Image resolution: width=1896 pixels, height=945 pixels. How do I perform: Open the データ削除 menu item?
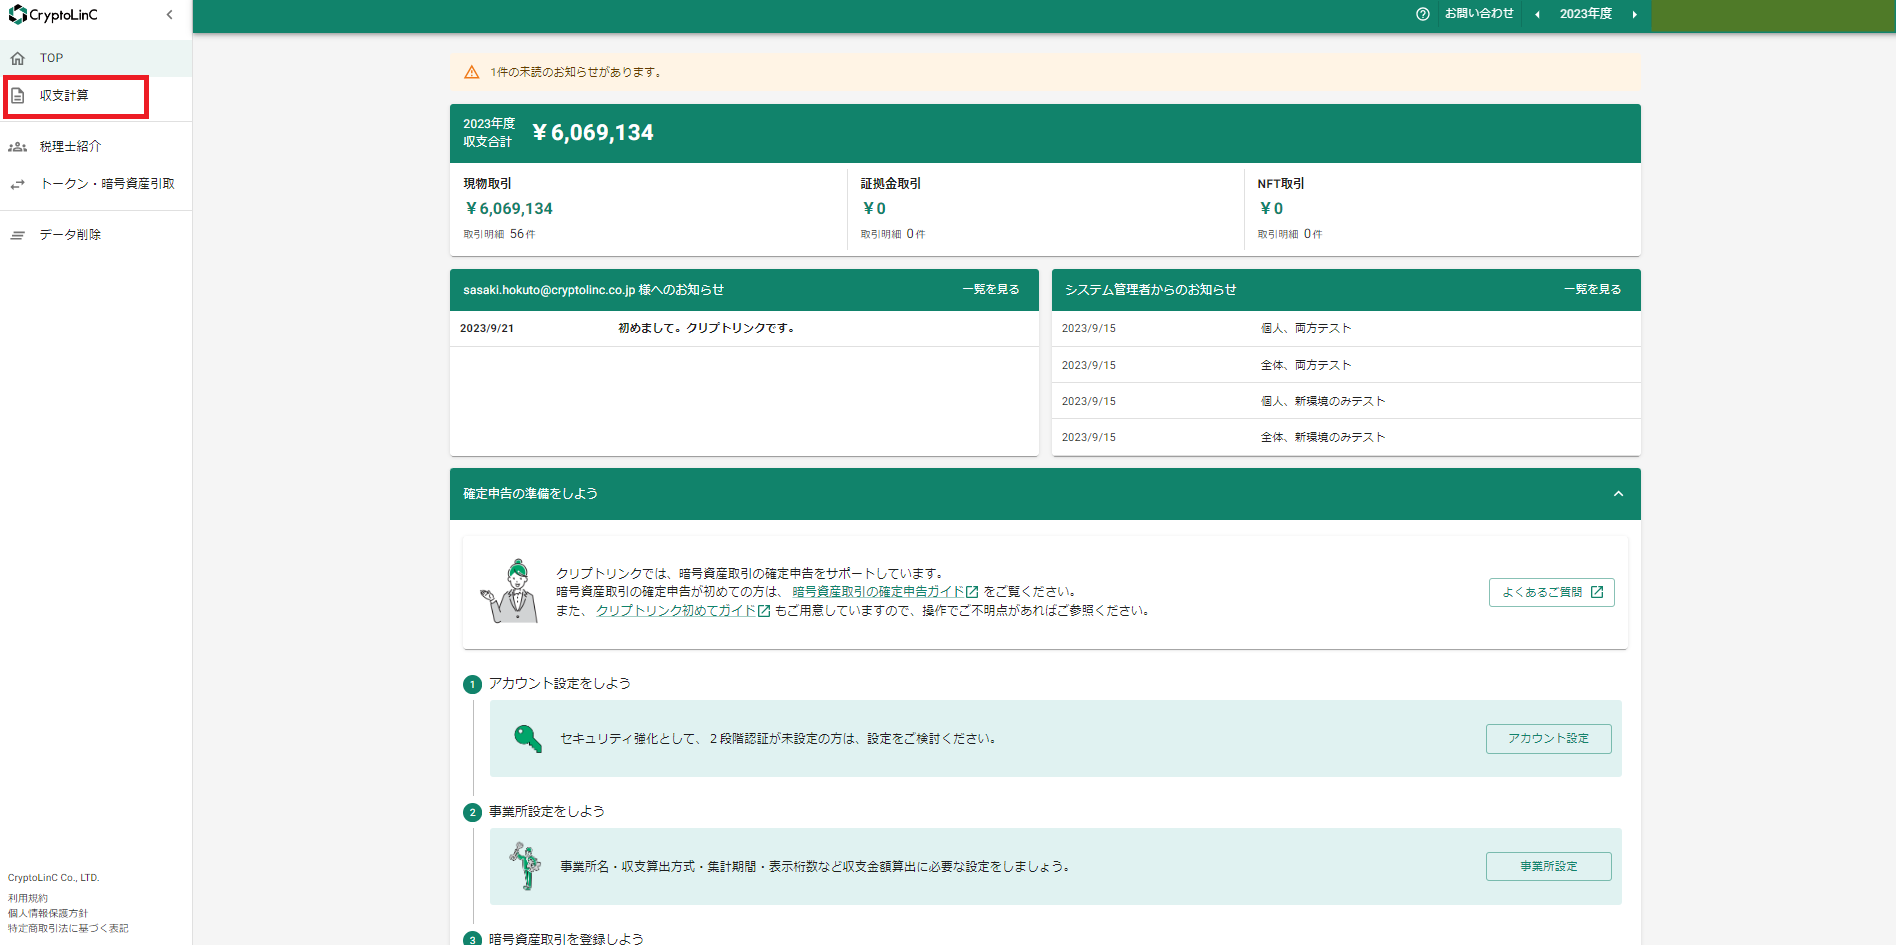coord(96,235)
